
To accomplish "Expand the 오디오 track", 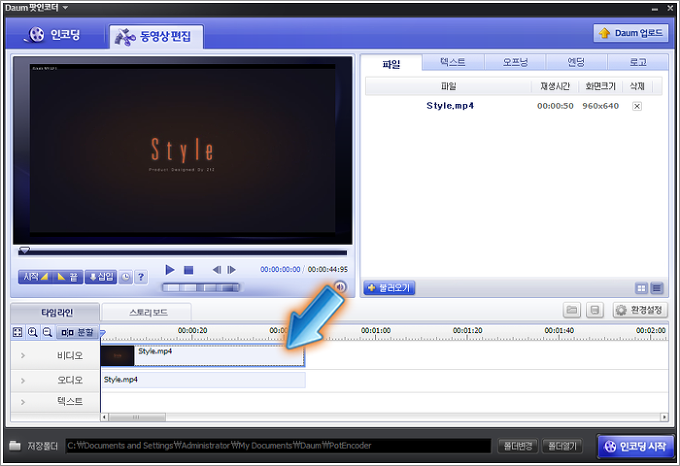I will pyautogui.click(x=23, y=381).
